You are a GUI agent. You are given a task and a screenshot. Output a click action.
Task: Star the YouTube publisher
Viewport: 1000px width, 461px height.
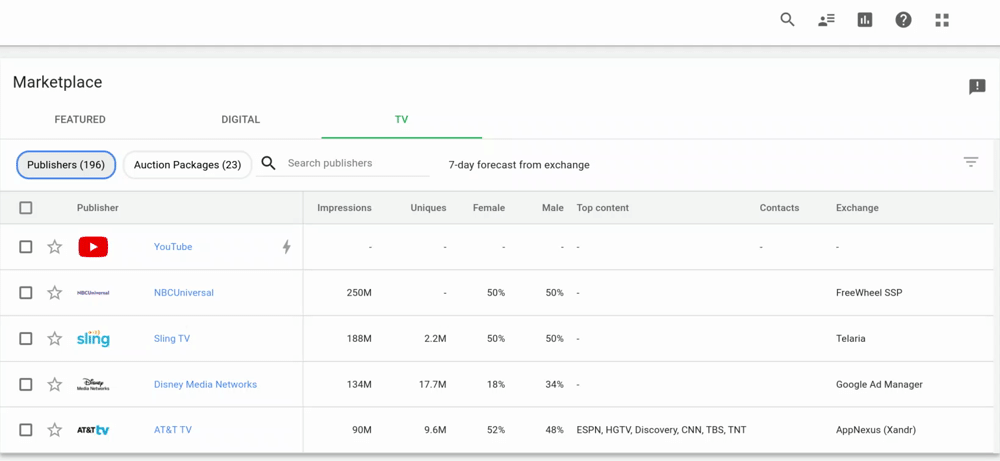[55, 247]
